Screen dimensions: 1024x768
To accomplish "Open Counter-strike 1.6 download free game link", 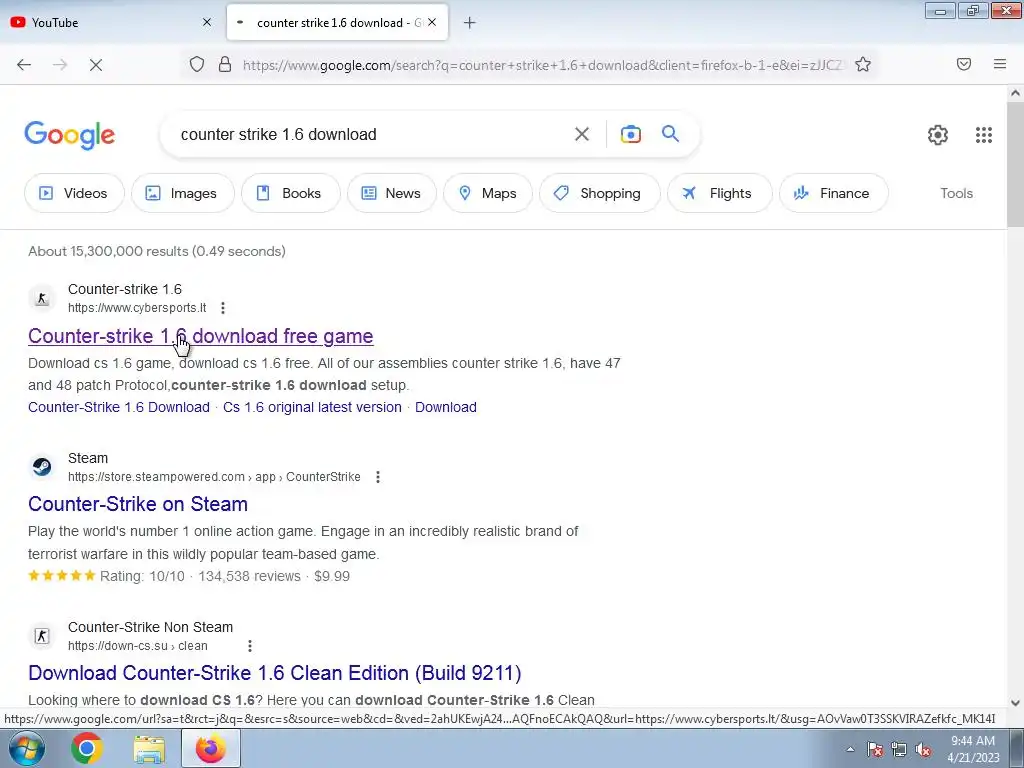I will [200, 336].
